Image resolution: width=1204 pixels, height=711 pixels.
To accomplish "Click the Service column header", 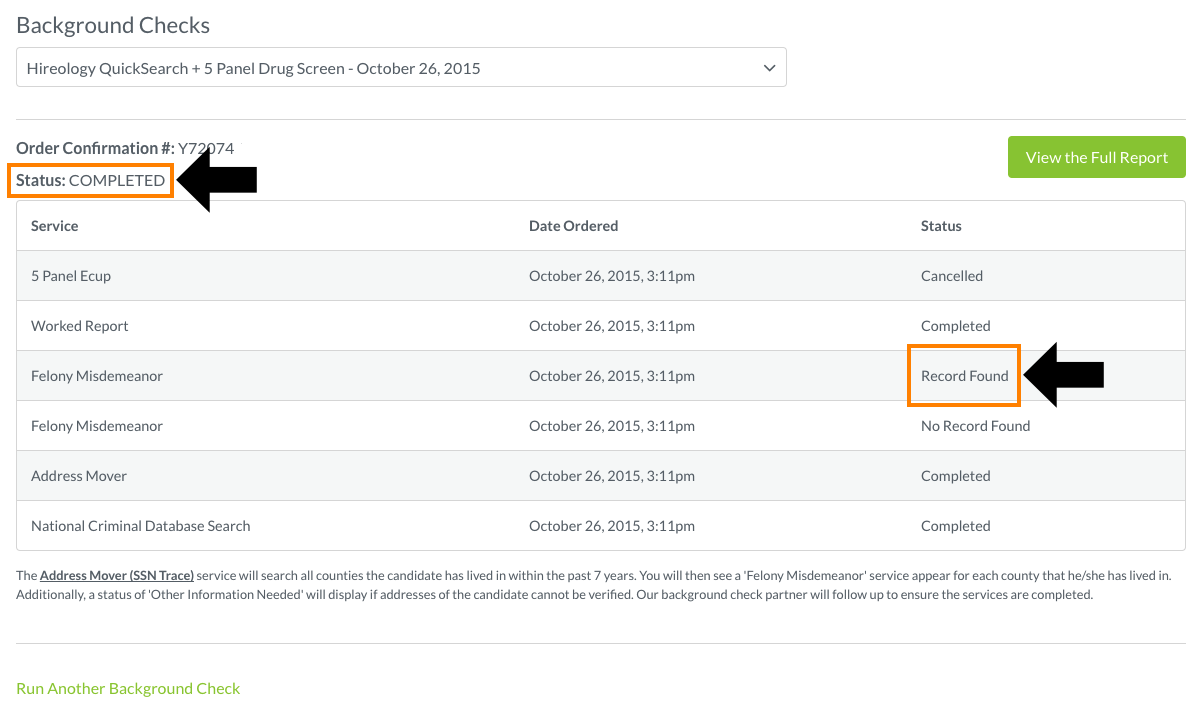I will 54,226.
